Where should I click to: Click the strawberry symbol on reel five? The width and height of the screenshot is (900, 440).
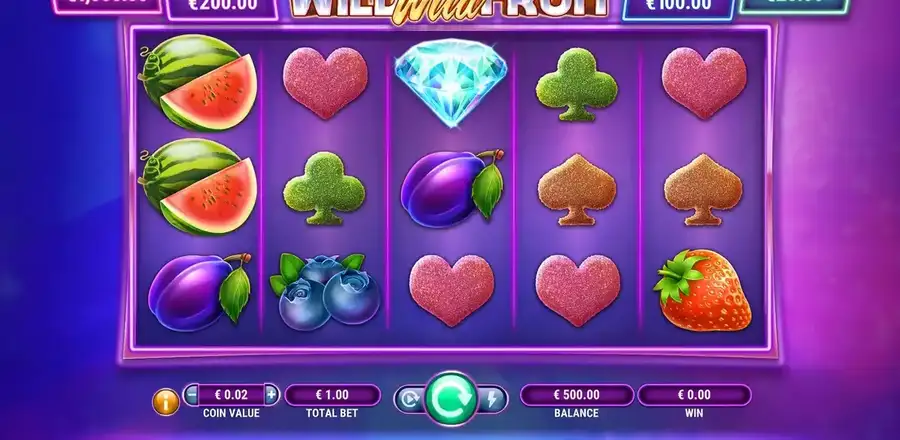pyautogui.click(x=703, y=290)
